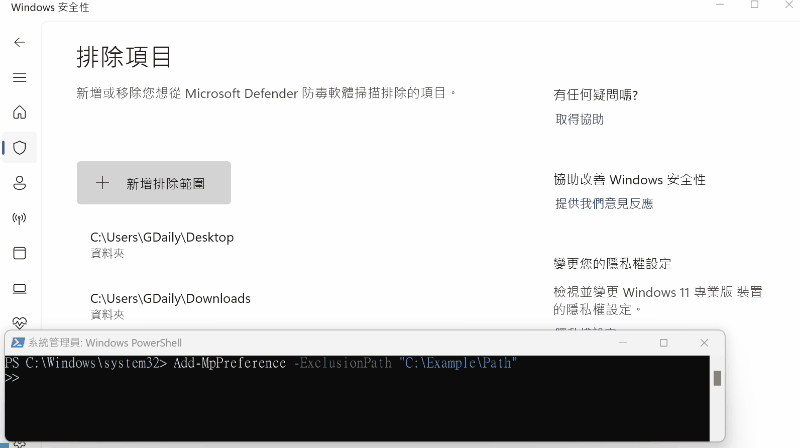Minimize the Windows 安全性 window
The image size is (800, 448).
tap(720, 5)
